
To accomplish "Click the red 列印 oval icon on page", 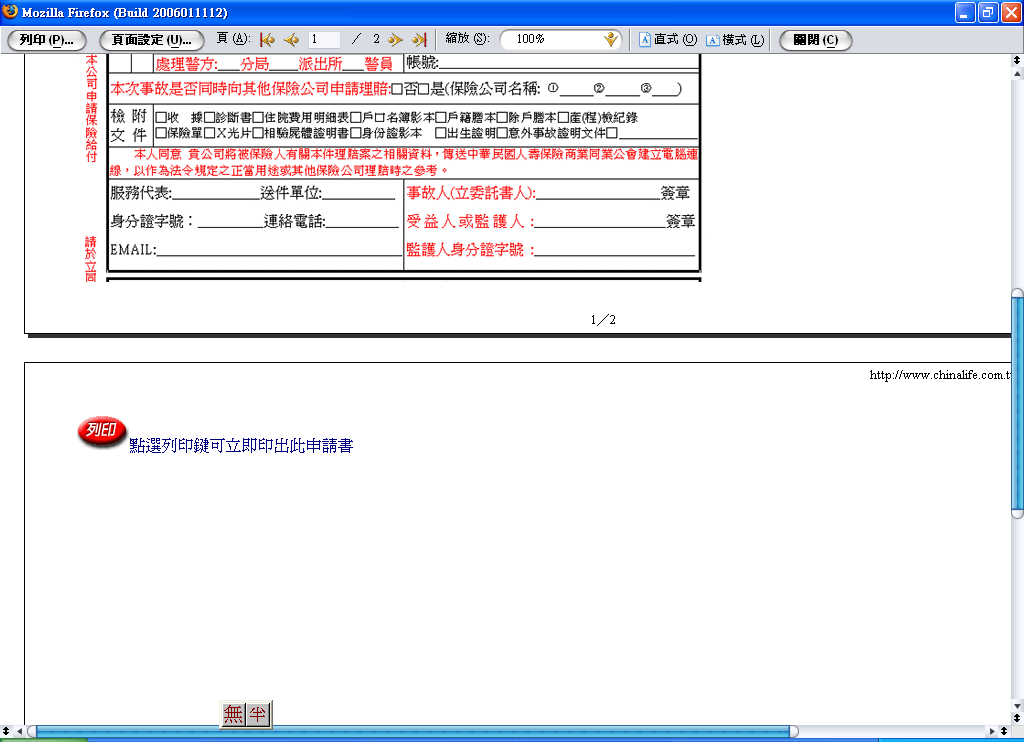I will tap(102, 432).
